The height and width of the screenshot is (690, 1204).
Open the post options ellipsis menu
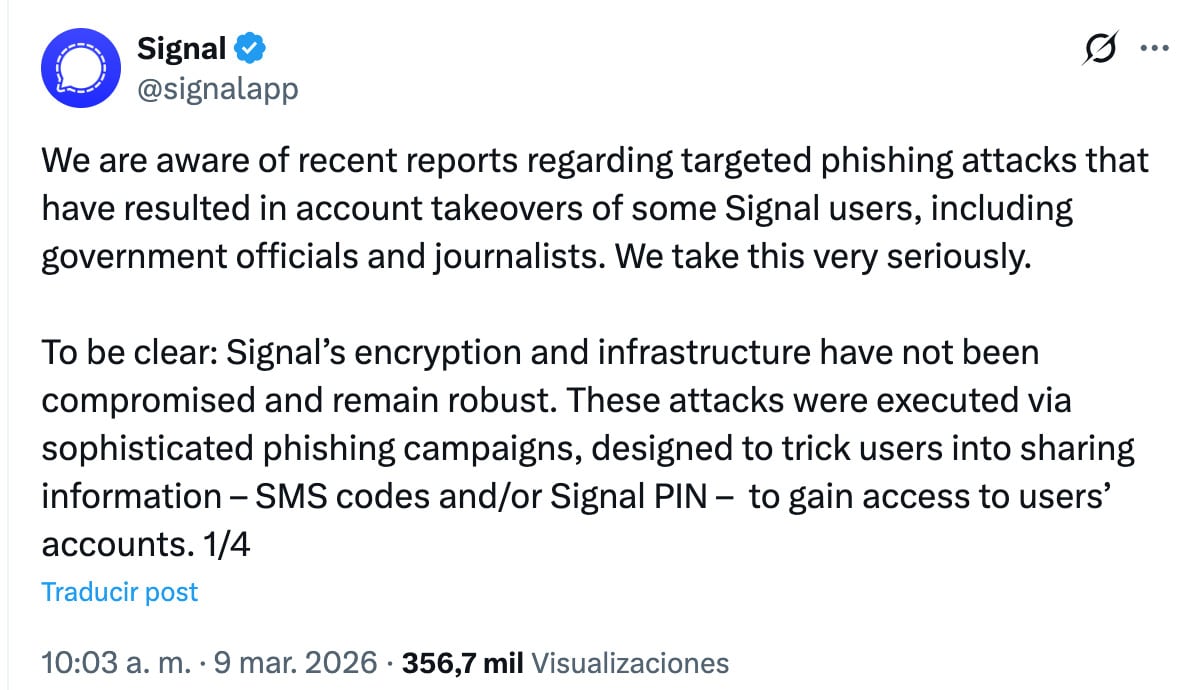[1155, 48]
